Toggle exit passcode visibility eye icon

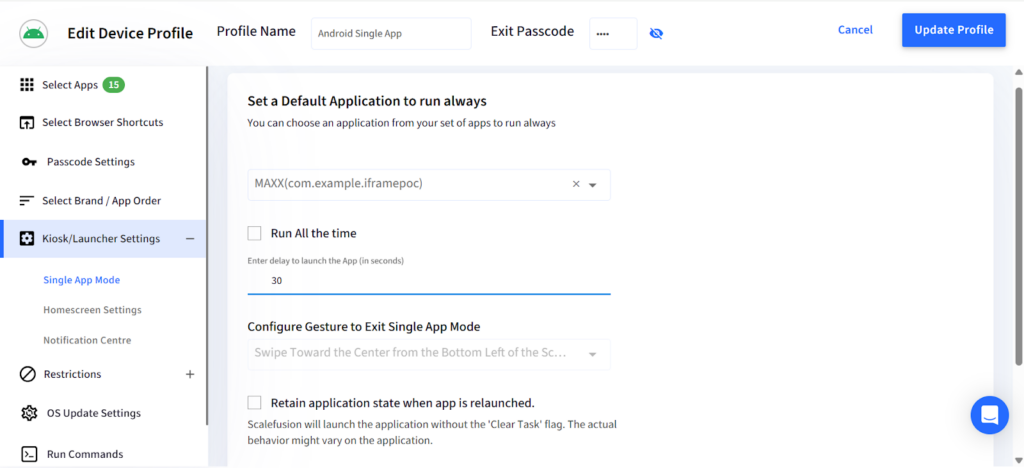tap(656, 33)
